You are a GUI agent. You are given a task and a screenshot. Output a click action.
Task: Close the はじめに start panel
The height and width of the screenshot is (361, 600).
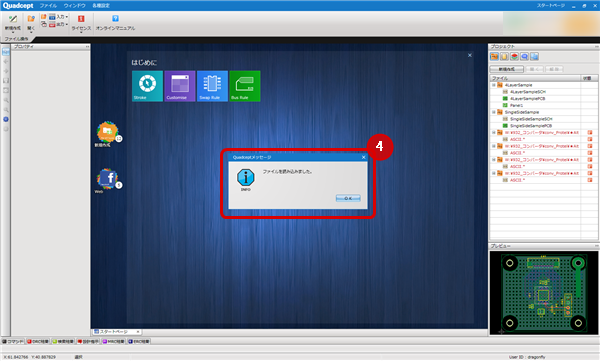pos(470,56)
